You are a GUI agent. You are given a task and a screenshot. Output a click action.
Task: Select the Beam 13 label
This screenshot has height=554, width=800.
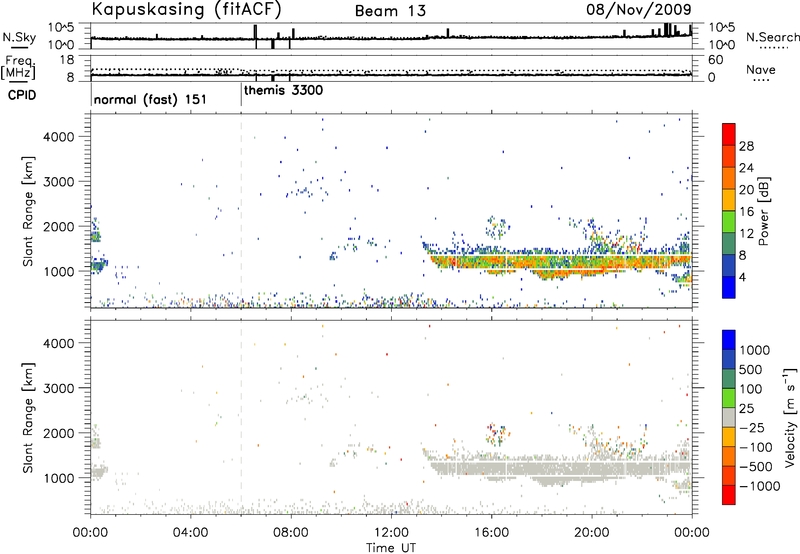(x=390, y=11)
